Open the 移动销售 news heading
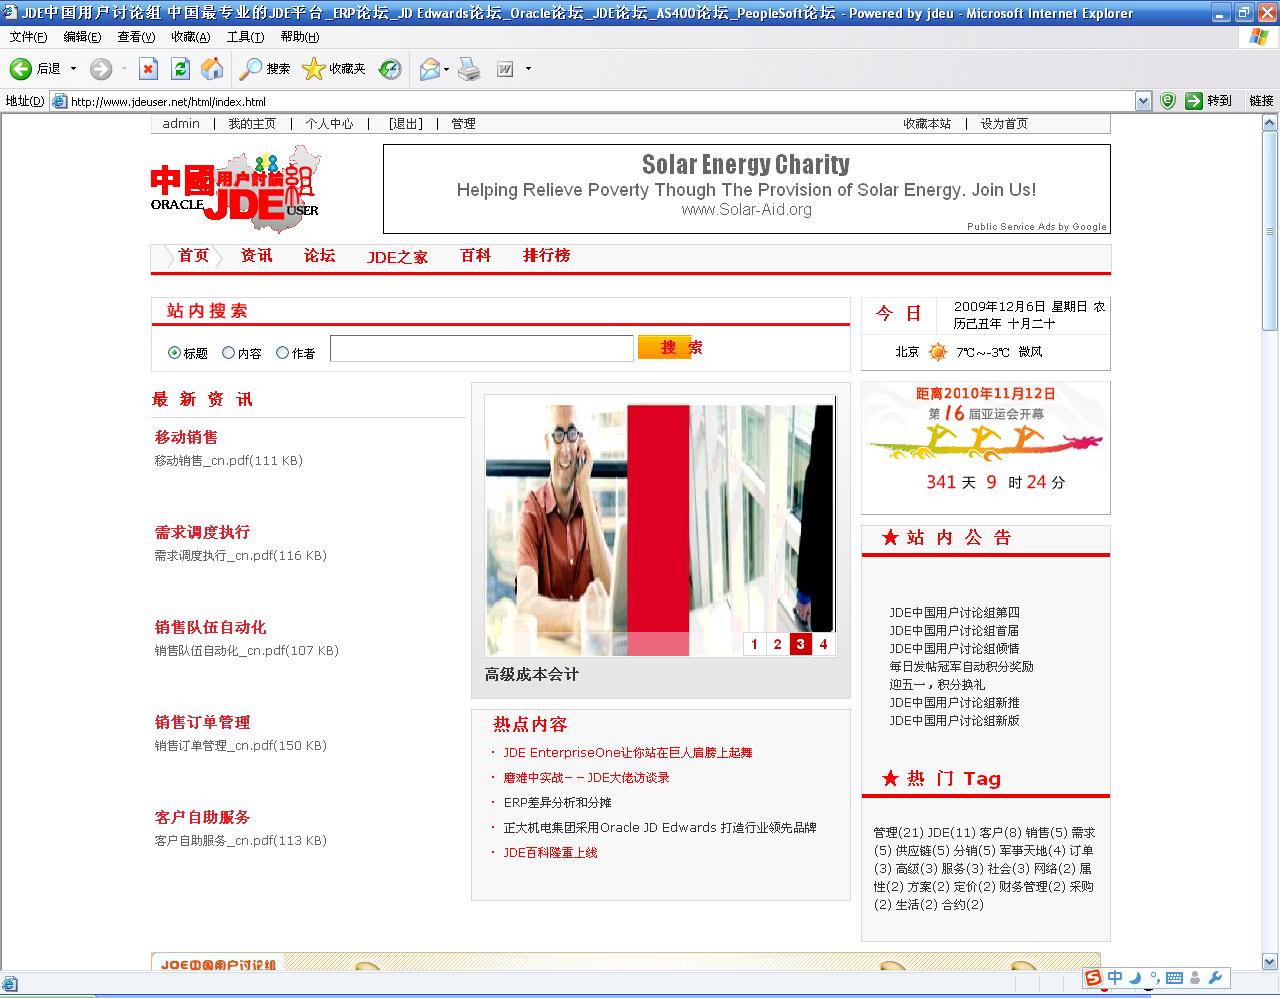The image size is (1280, 998). click(186, 437)
